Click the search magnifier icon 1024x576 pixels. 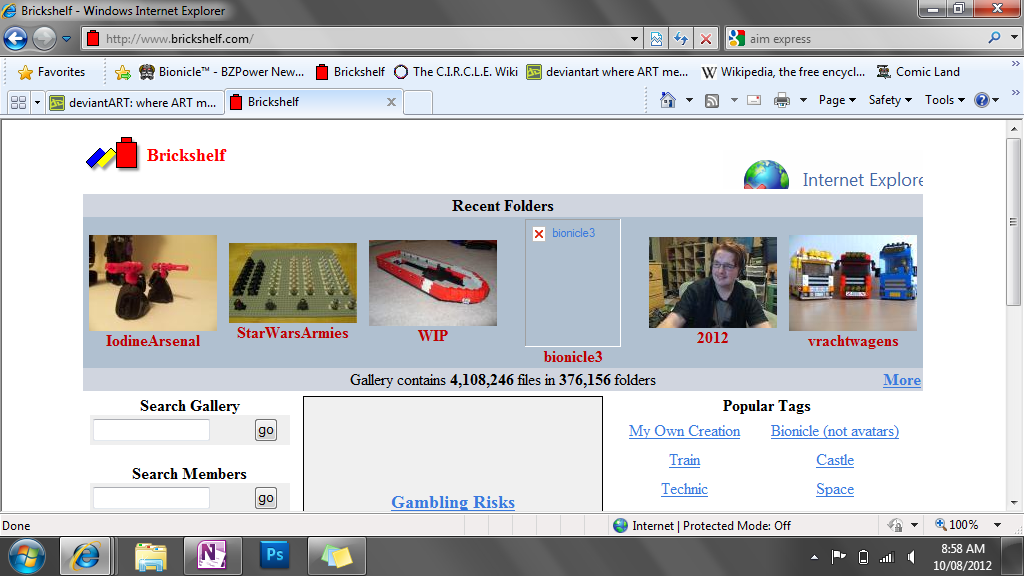coord(994,38)
